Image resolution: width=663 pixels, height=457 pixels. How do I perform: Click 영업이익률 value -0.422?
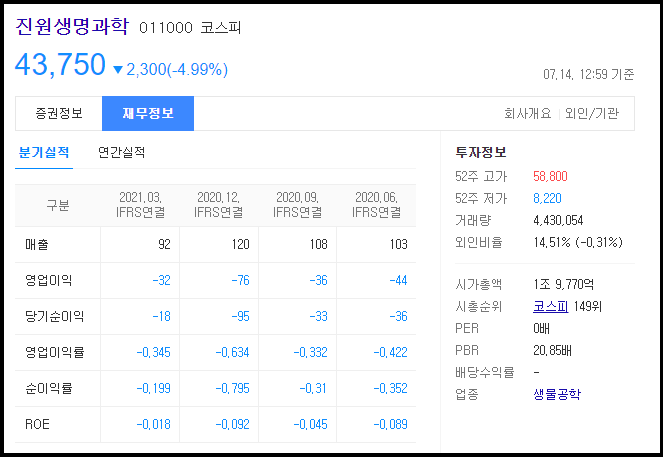tap(391, 352)
